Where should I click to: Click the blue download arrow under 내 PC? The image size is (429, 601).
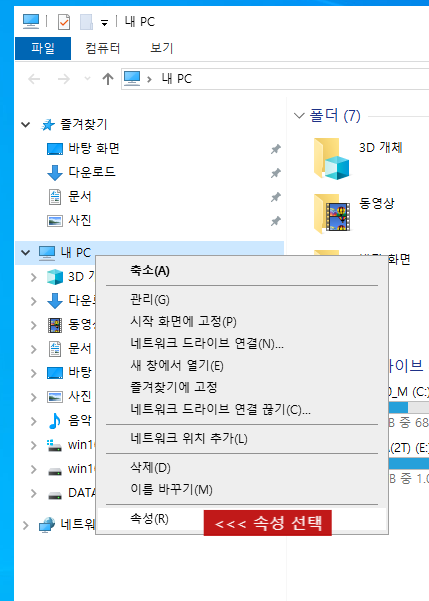[55, 301]
